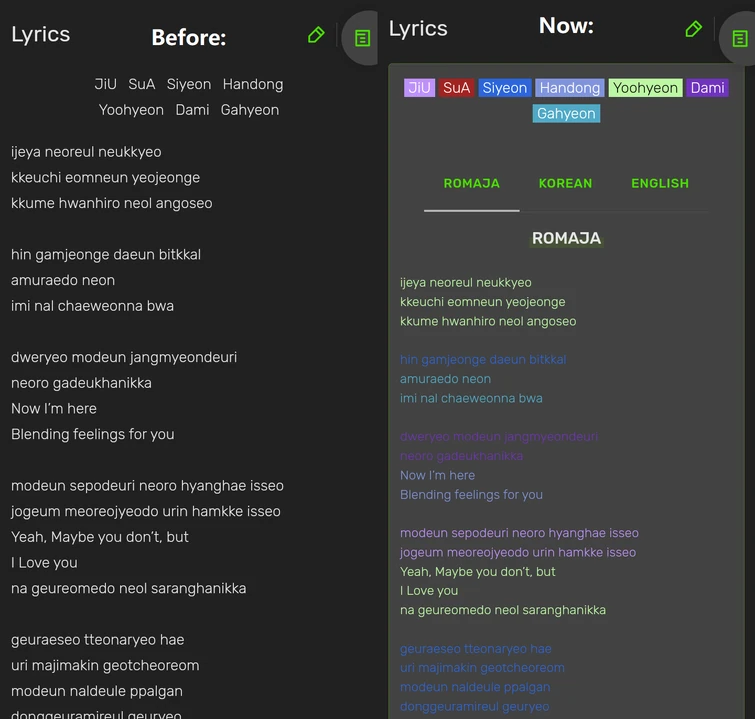This screenshot has height=719, width=755.
Task: Click the edit pencil icon in Before panel
Action: click(316, 35)
